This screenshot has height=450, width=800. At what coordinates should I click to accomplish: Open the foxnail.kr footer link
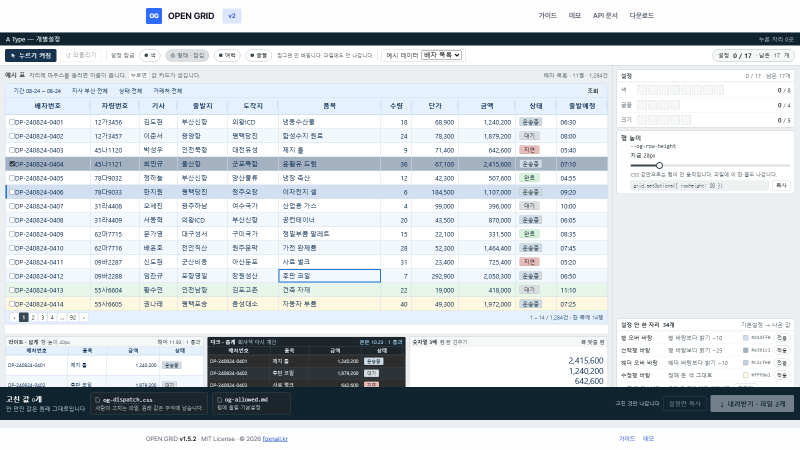(x=275, y=439)
